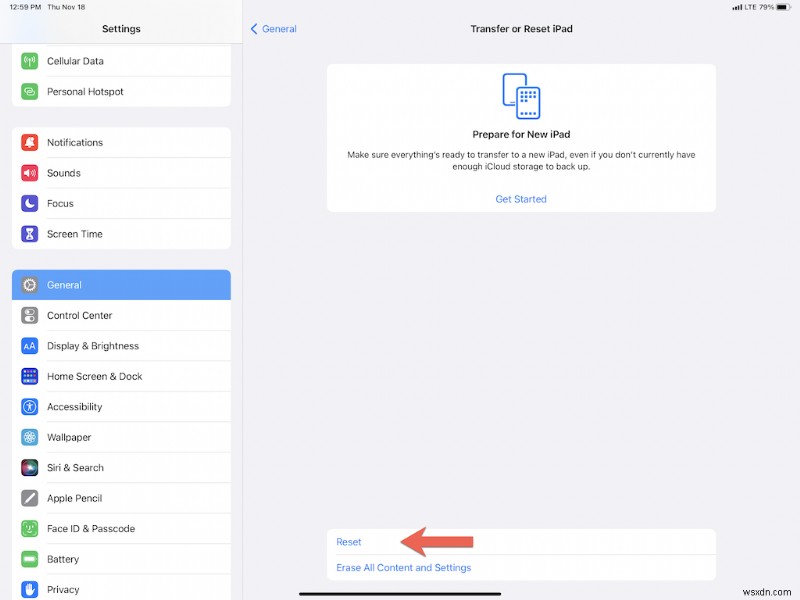Click the Accessibility figure icon

(29, 406)
